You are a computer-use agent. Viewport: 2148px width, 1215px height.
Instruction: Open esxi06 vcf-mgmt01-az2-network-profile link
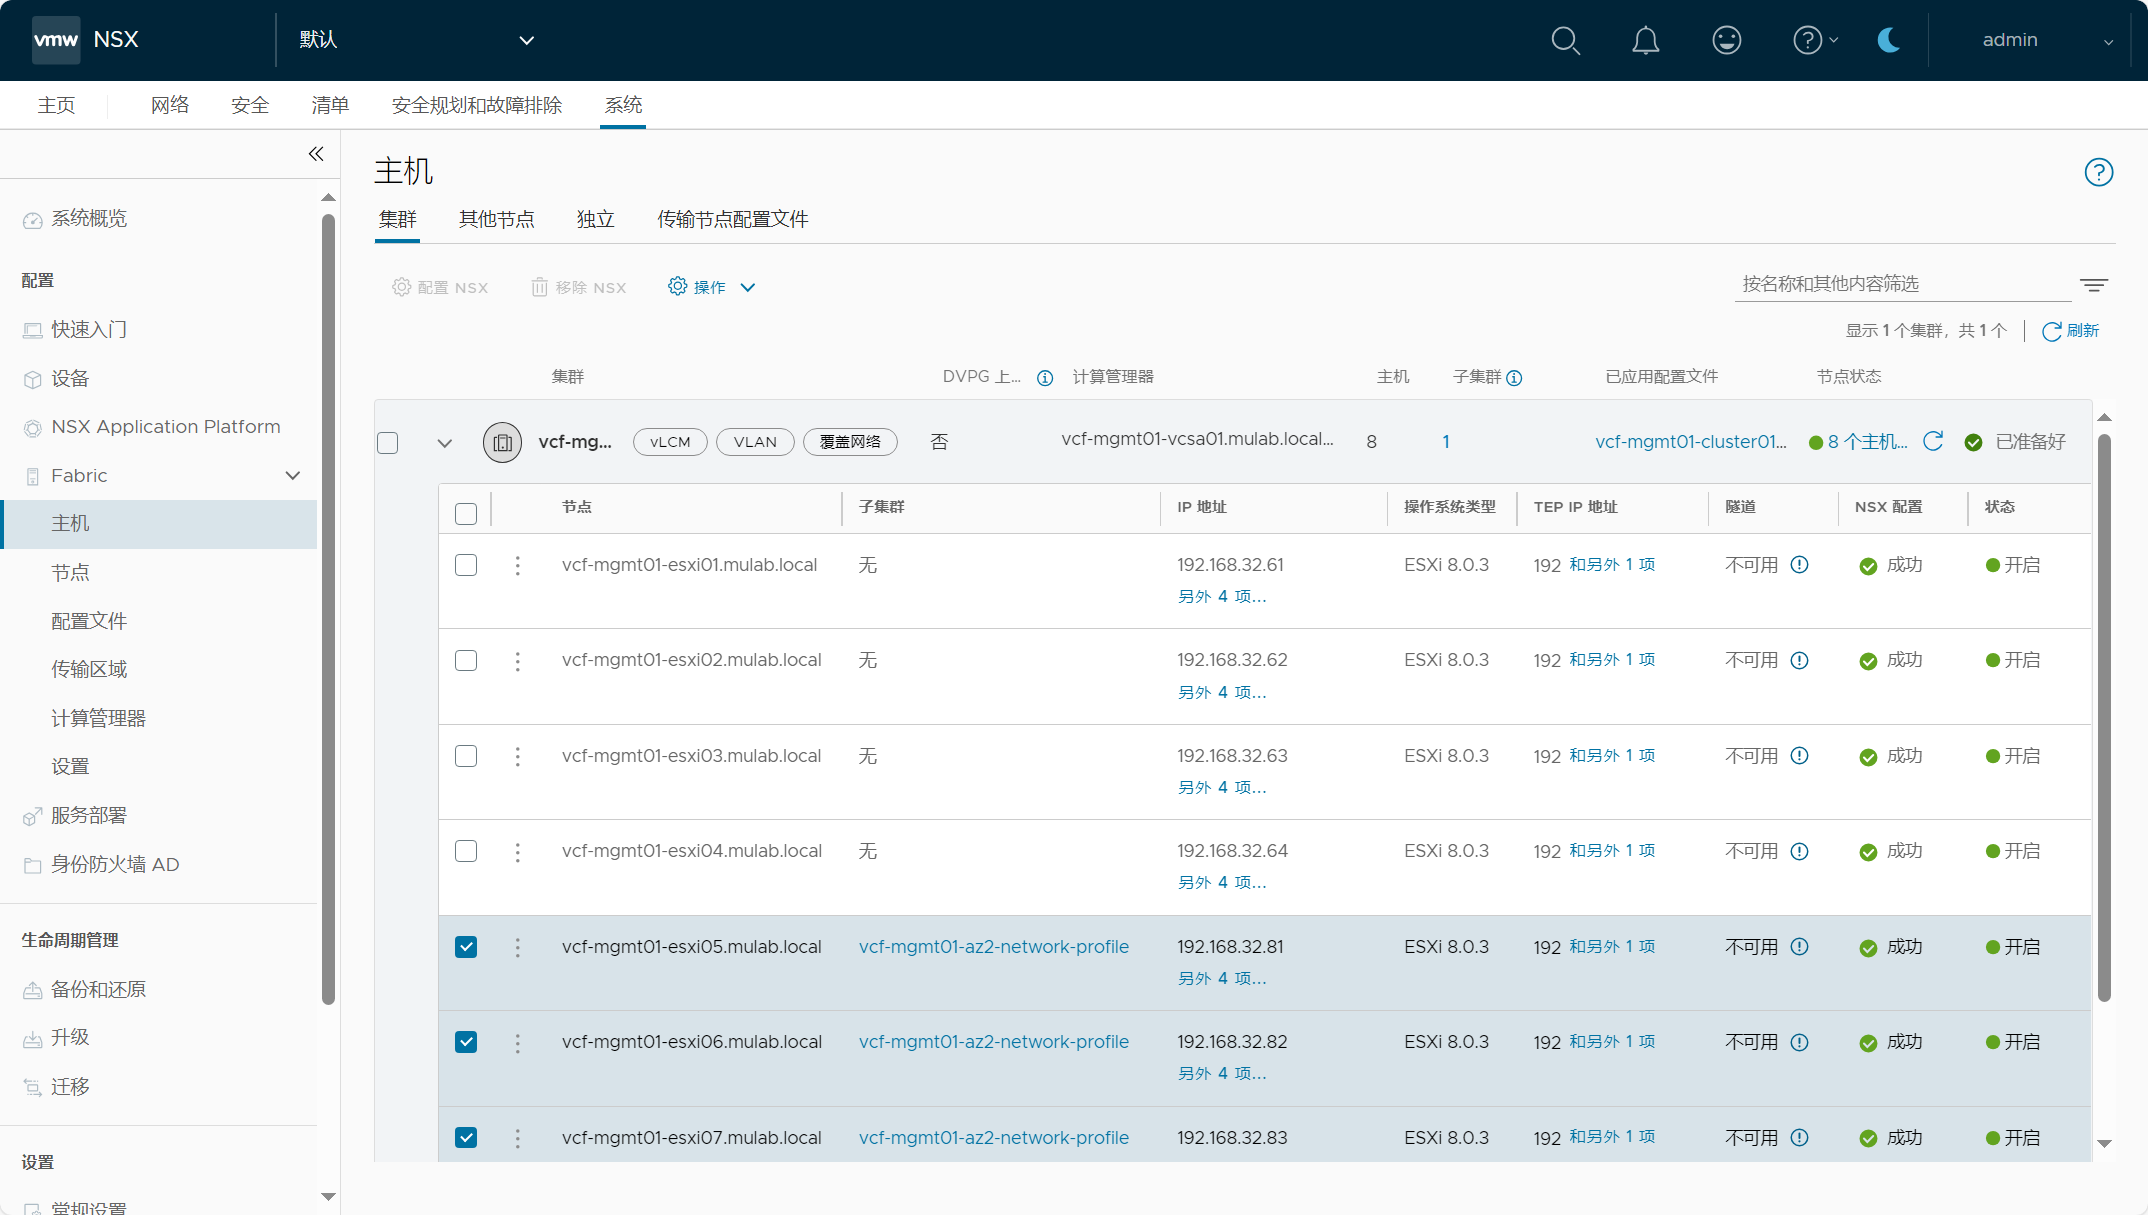point(993,1042)
